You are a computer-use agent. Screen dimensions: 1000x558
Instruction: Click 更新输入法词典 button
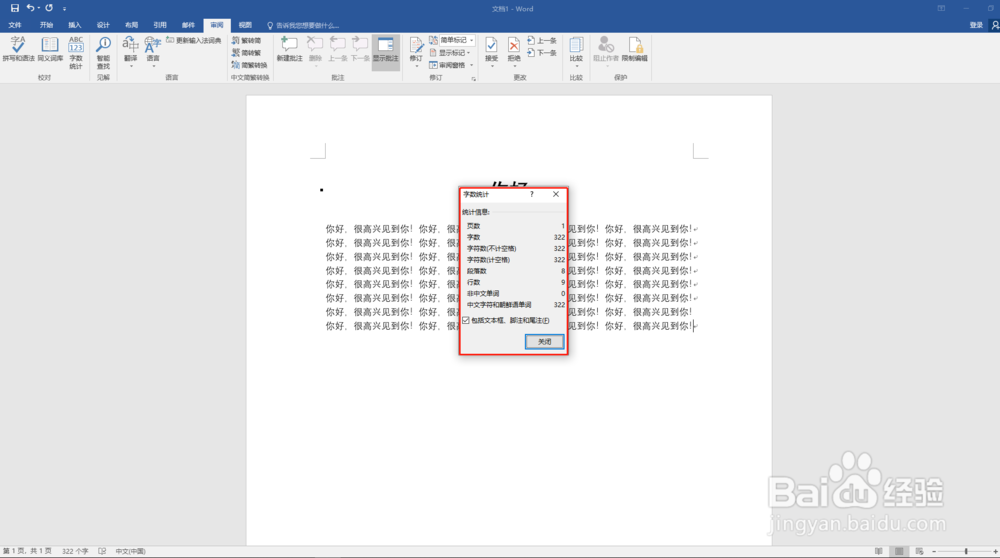click(x=194, y=40)
